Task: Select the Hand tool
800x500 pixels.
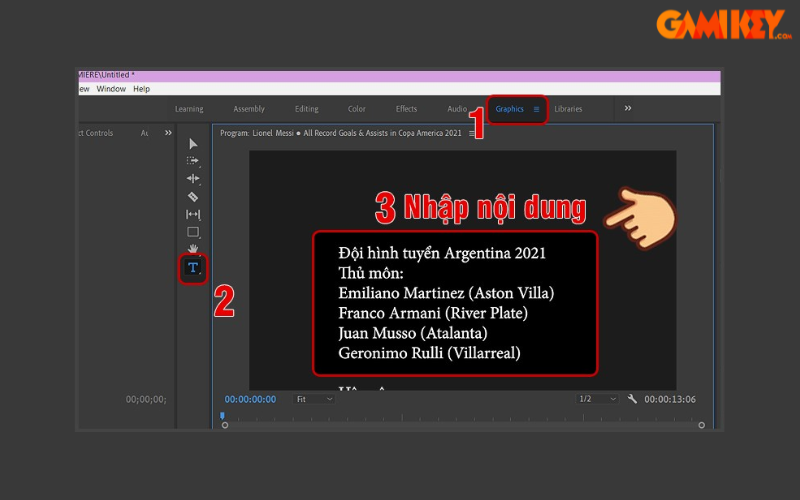Action: [193, 248]
